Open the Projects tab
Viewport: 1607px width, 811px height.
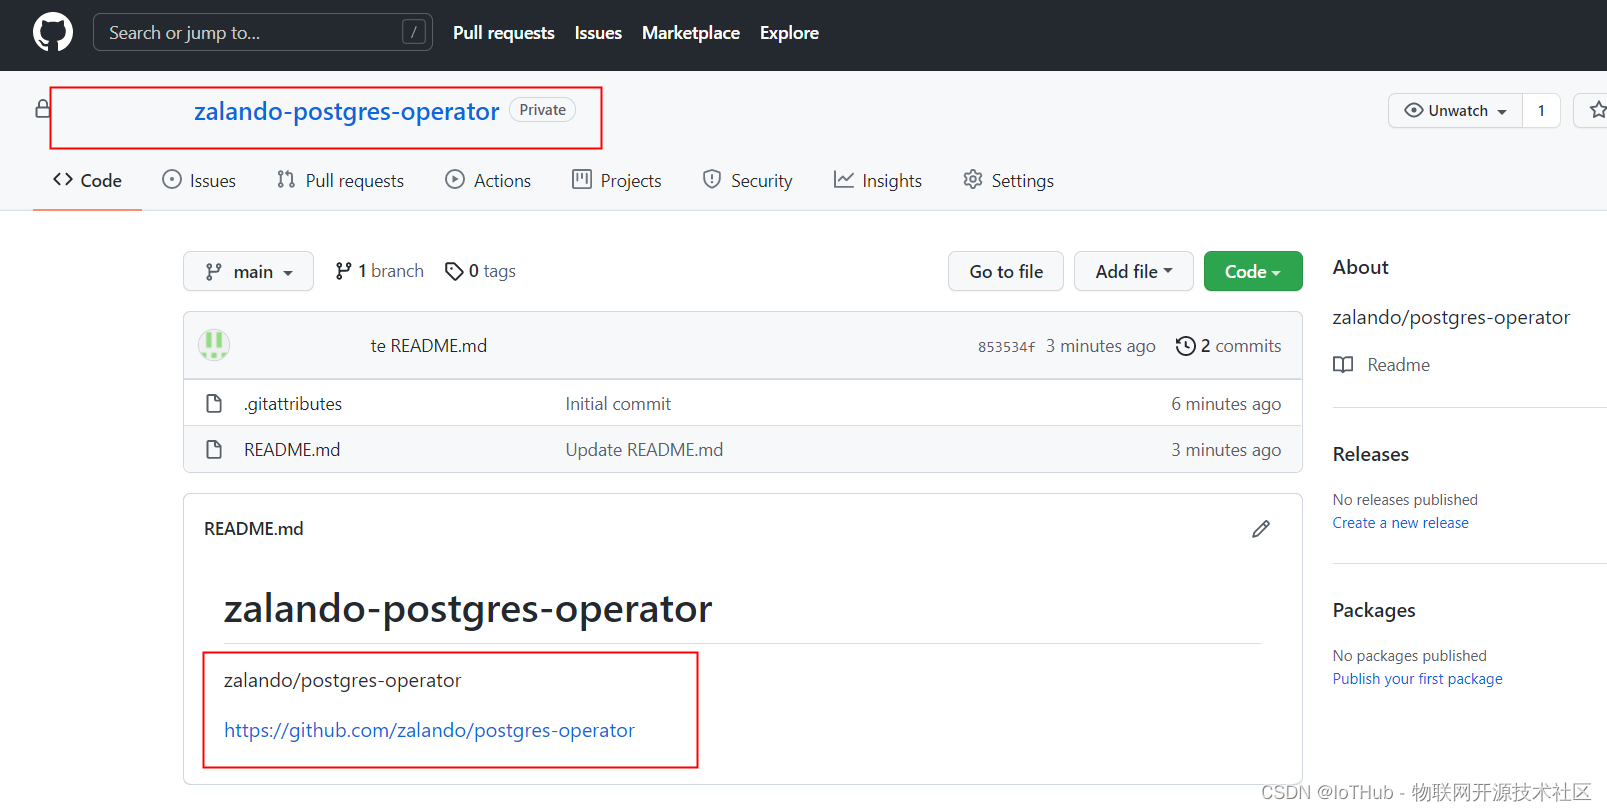[x=616, y=180]
